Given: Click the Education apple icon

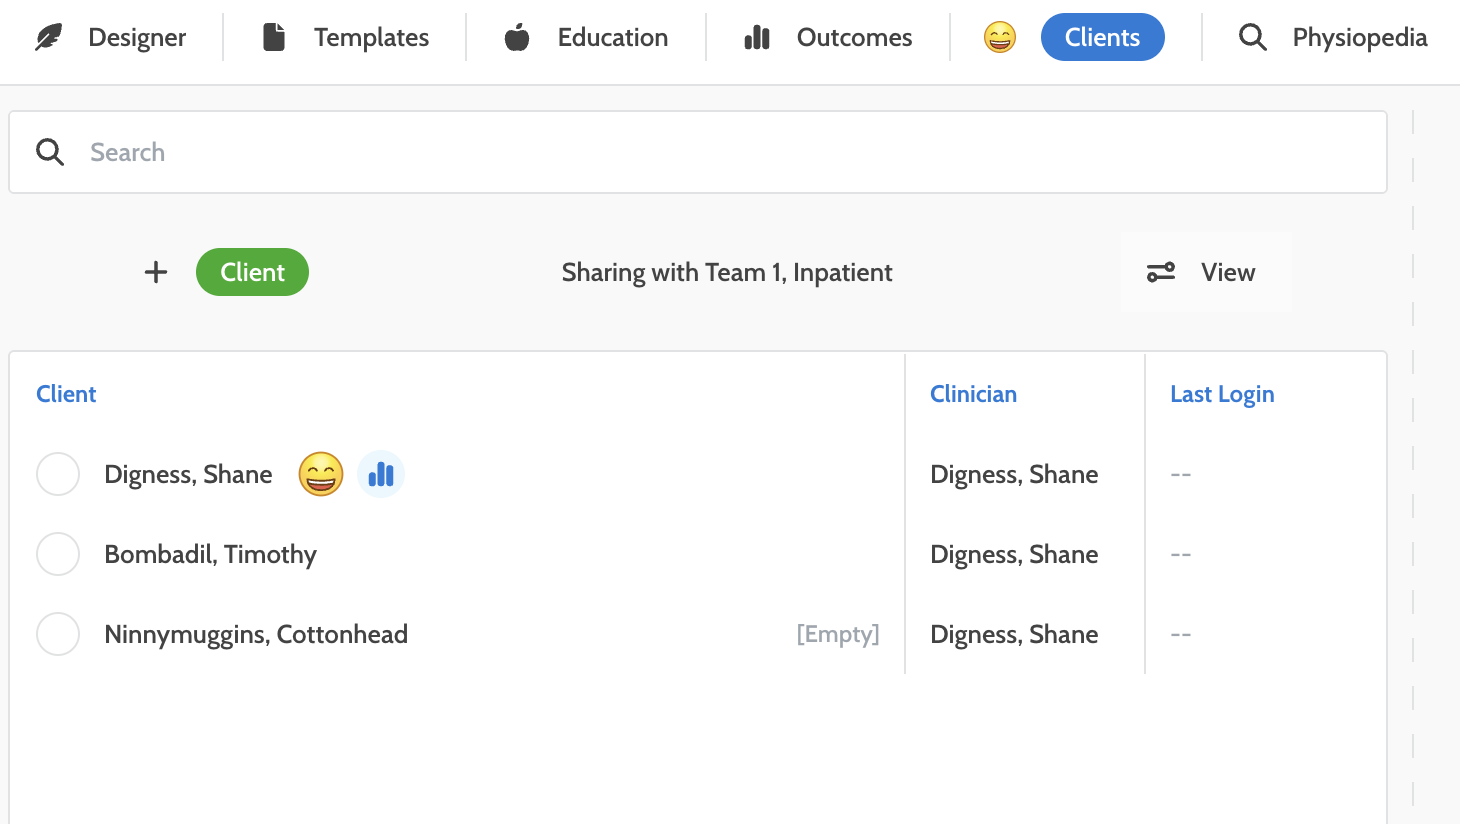Looking at the screenshot, I should click(x=517, y=38).
